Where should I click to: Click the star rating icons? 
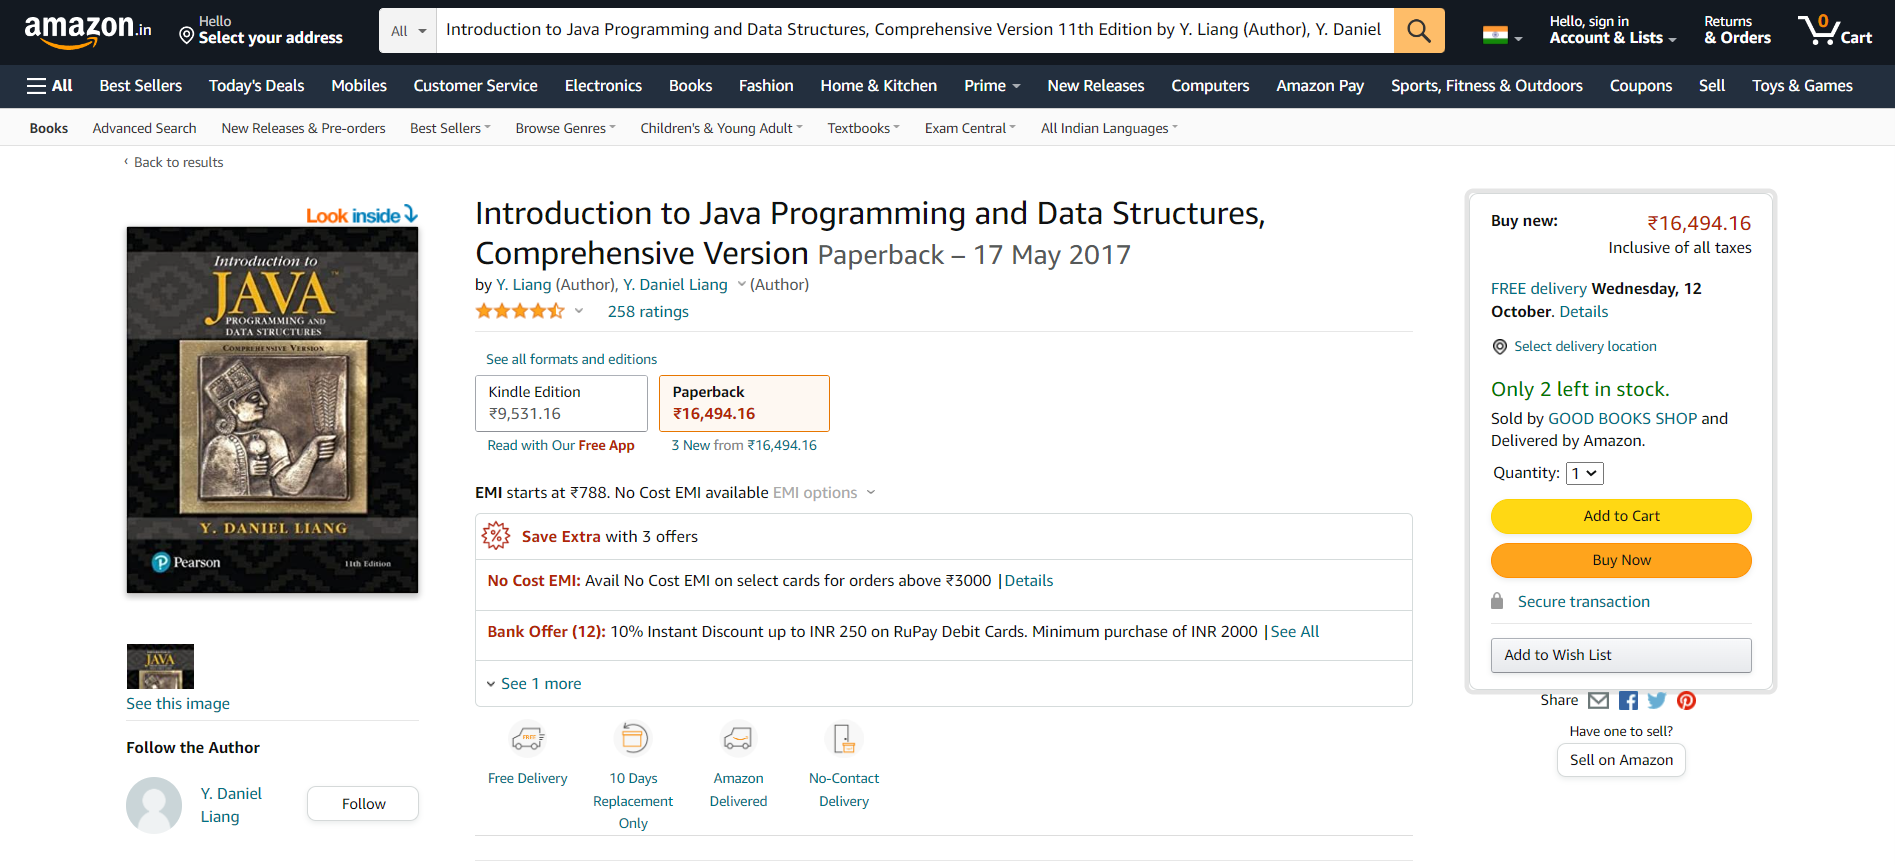click(x=520, y=311)
